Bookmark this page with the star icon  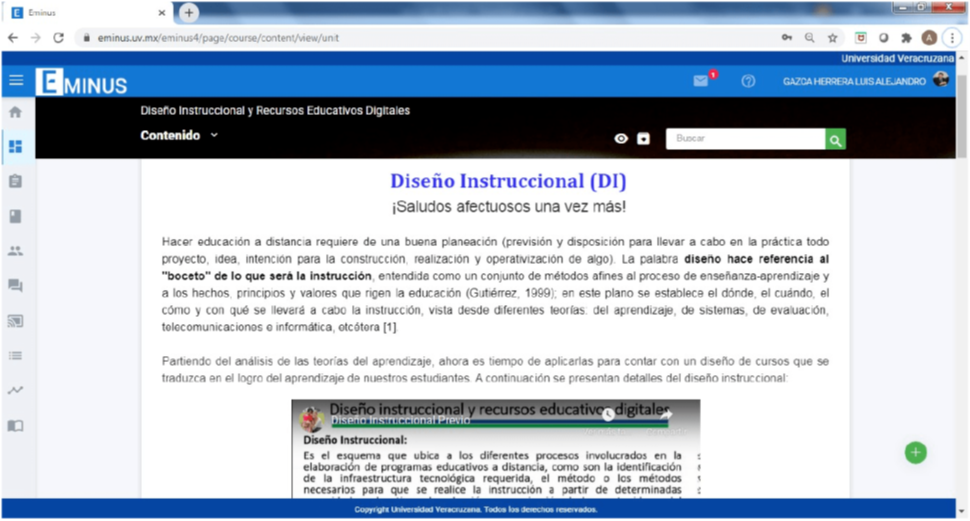832,37
